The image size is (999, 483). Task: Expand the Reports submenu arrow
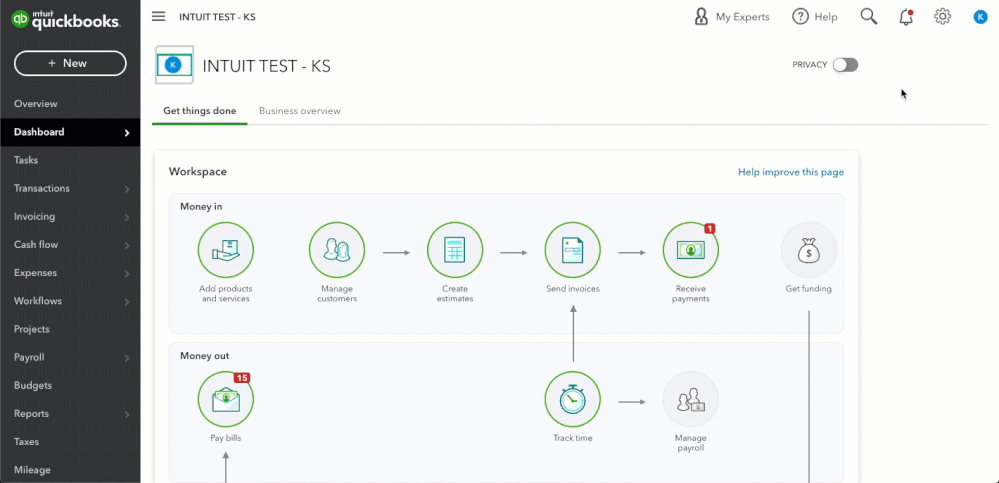(x=127, y=414)
